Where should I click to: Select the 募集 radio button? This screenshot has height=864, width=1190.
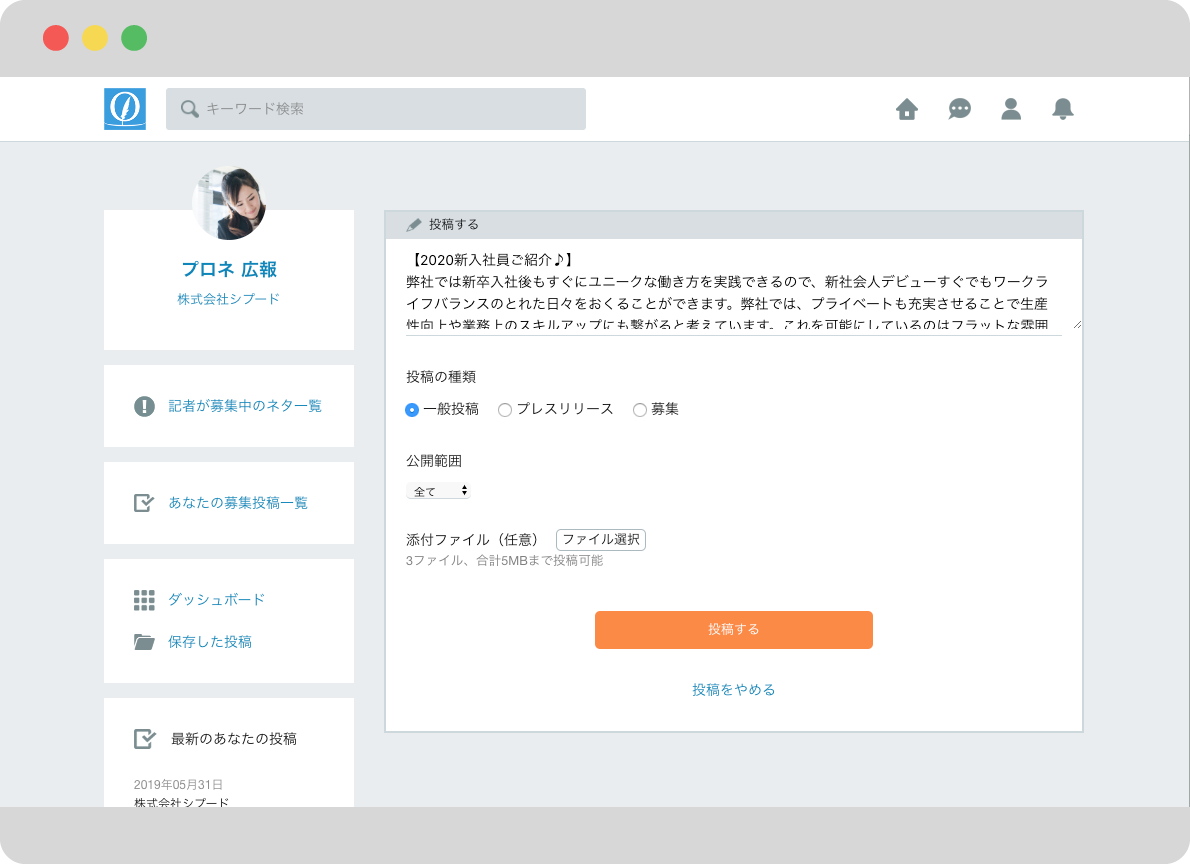click(640, 410)
